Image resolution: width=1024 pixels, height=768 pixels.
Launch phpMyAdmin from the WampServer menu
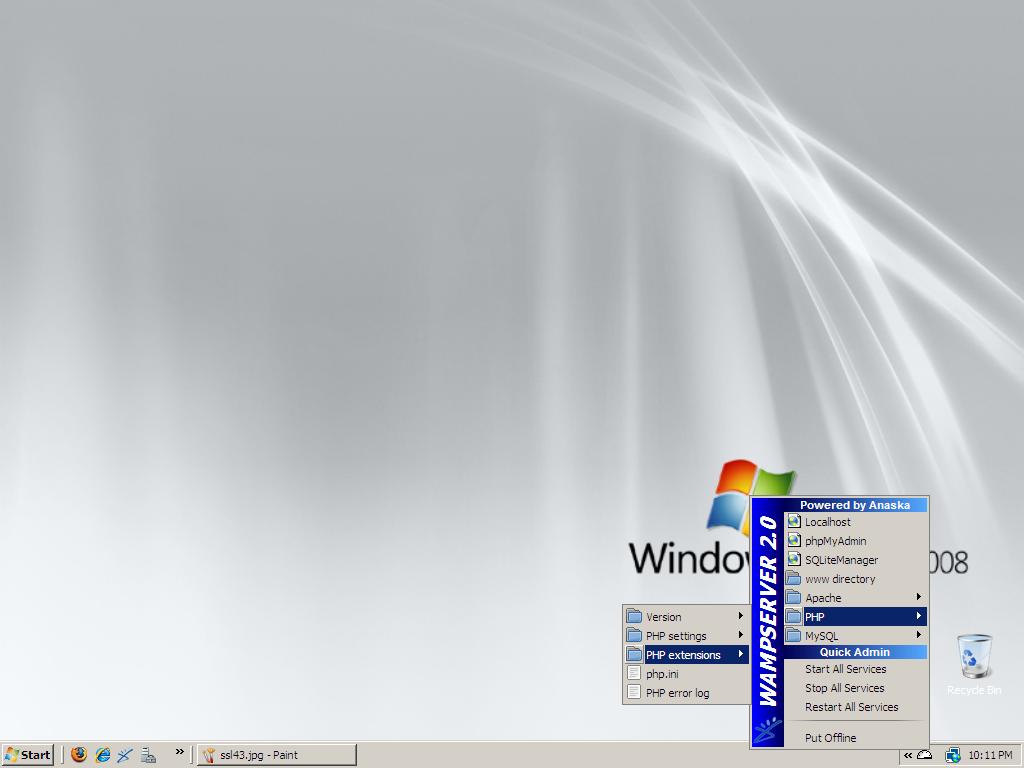835,541
